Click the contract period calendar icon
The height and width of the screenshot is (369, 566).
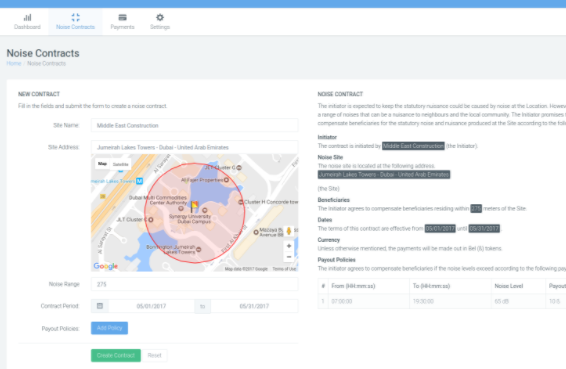coord(100,306)
